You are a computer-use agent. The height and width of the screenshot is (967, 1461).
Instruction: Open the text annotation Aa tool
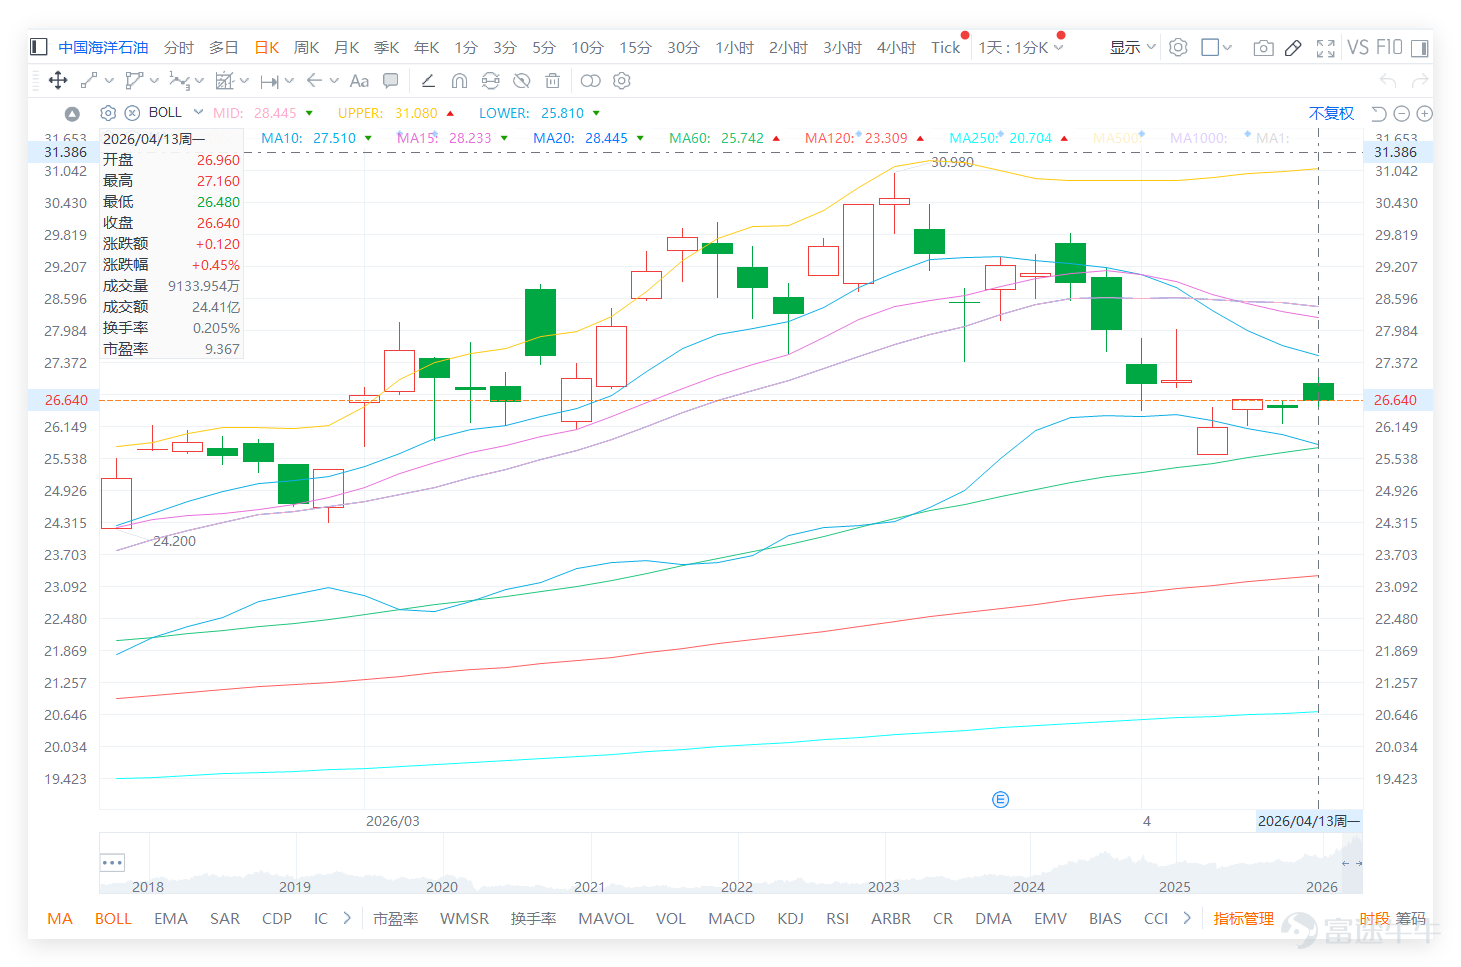click(x=359, y=81)
